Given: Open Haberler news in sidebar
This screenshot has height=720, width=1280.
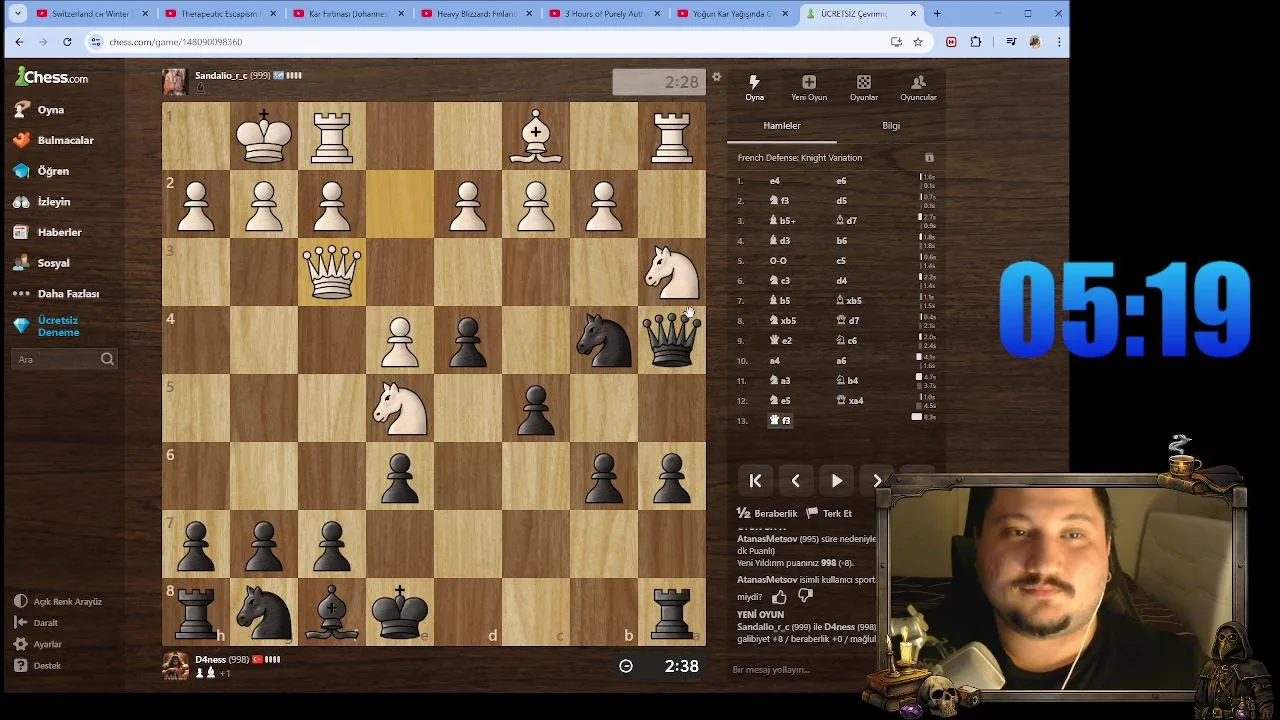Looking at the screenshot, I should [x=60, y=232].
